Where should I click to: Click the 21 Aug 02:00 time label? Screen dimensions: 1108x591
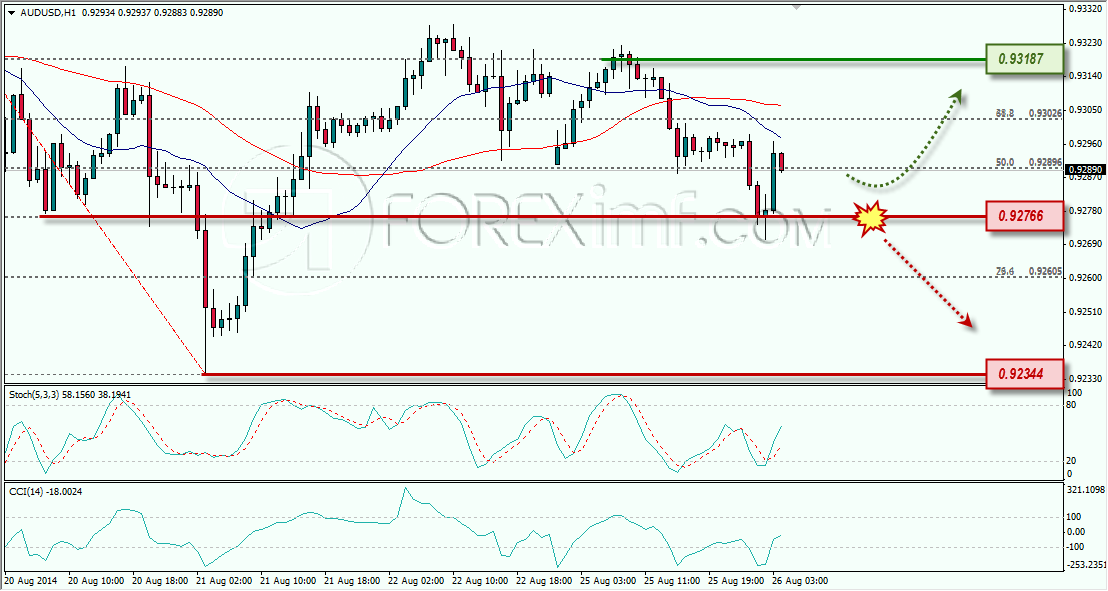[x=224, y=580]
